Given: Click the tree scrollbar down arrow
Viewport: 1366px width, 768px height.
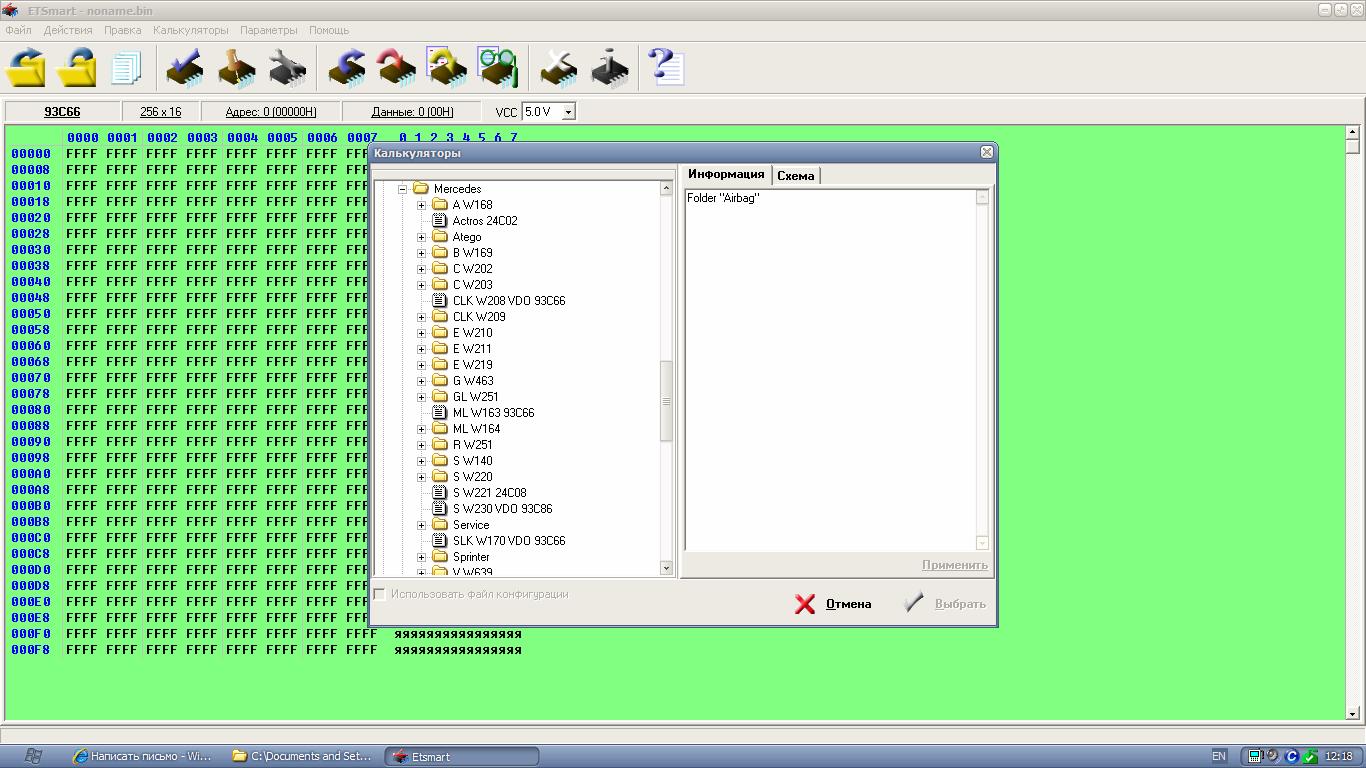Looking at the screenshot, I should click(667, 568).
